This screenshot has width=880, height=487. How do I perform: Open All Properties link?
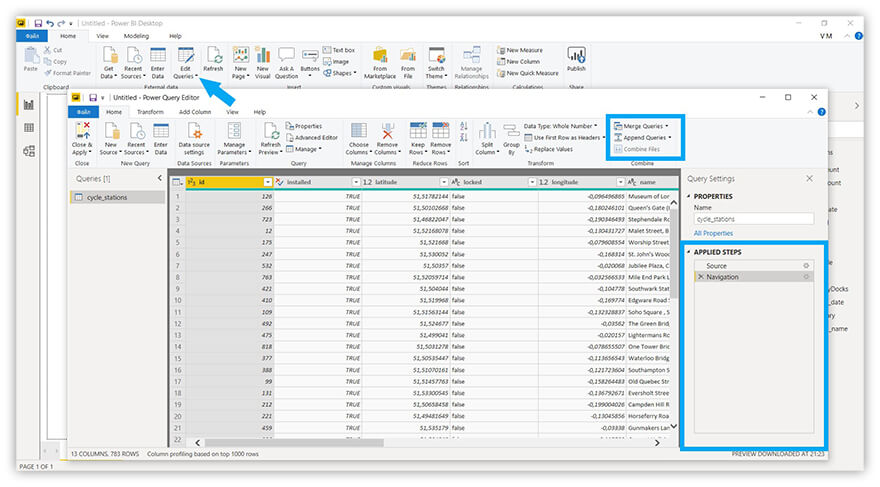tap(713, 233)
